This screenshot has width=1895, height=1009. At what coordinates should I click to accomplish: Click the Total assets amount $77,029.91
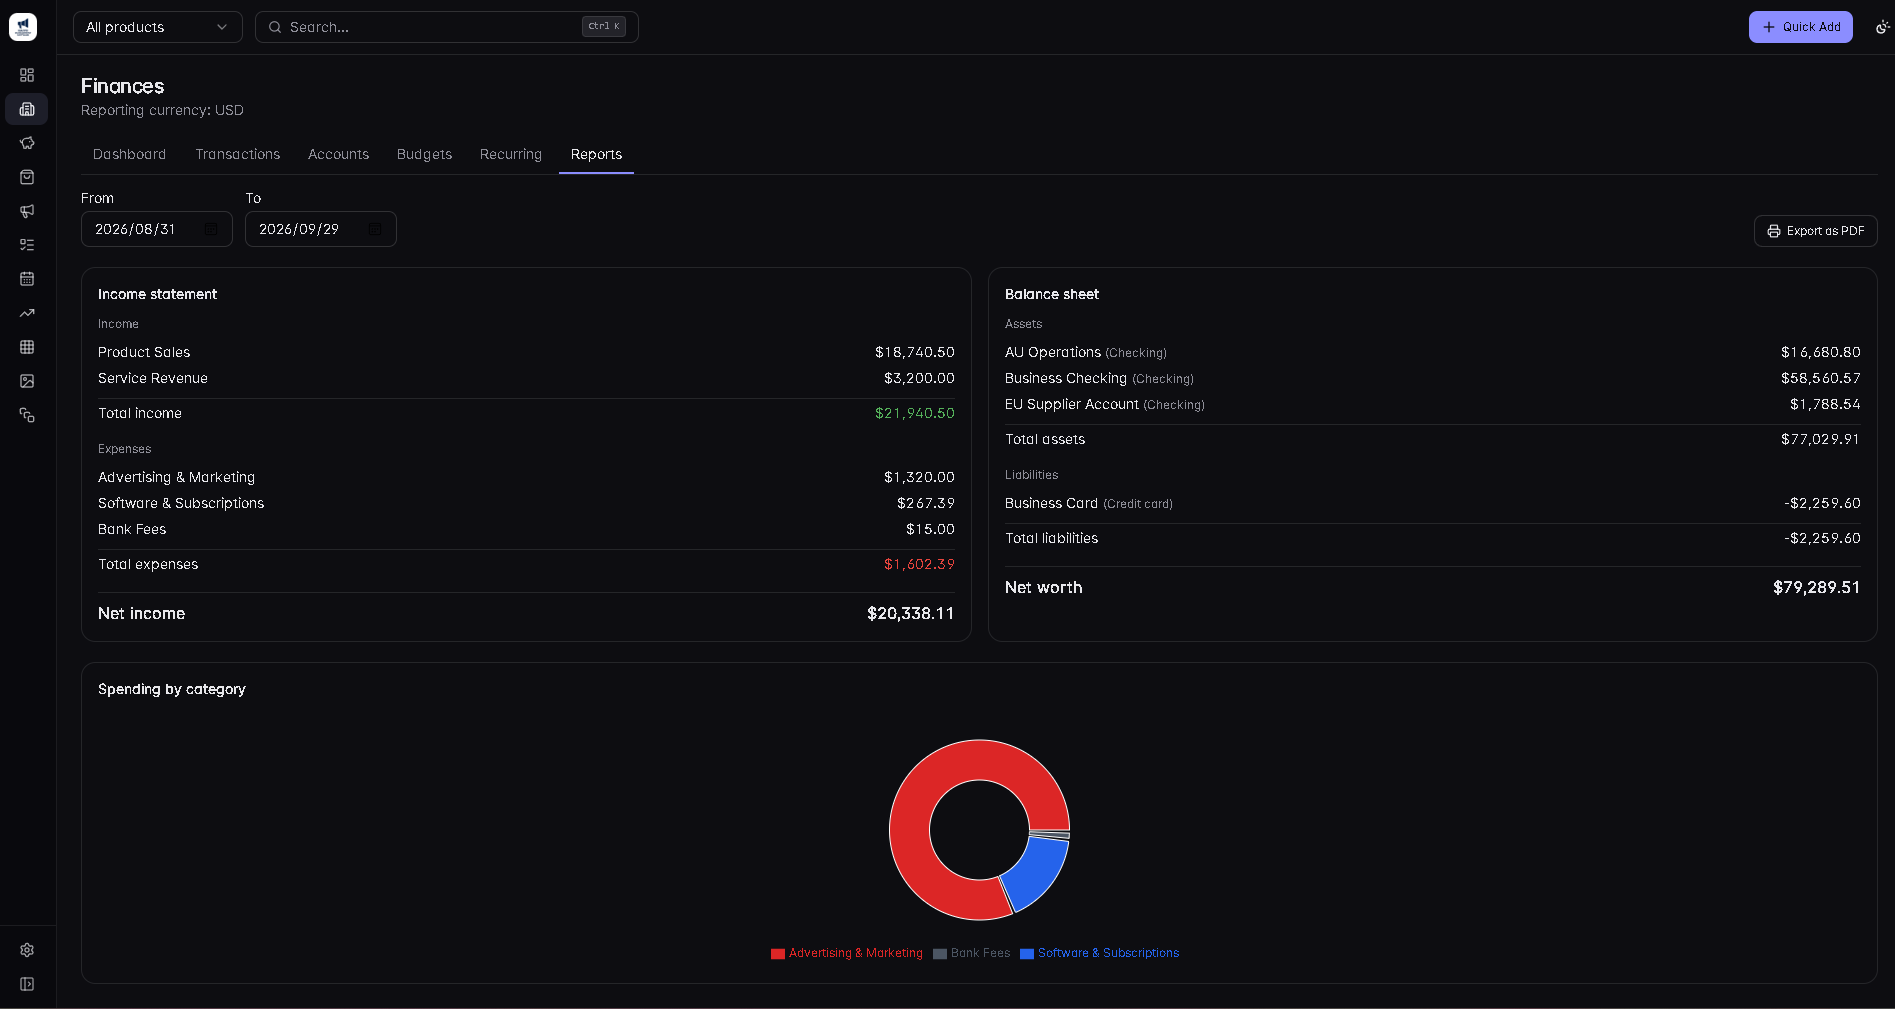(1821, 439)
